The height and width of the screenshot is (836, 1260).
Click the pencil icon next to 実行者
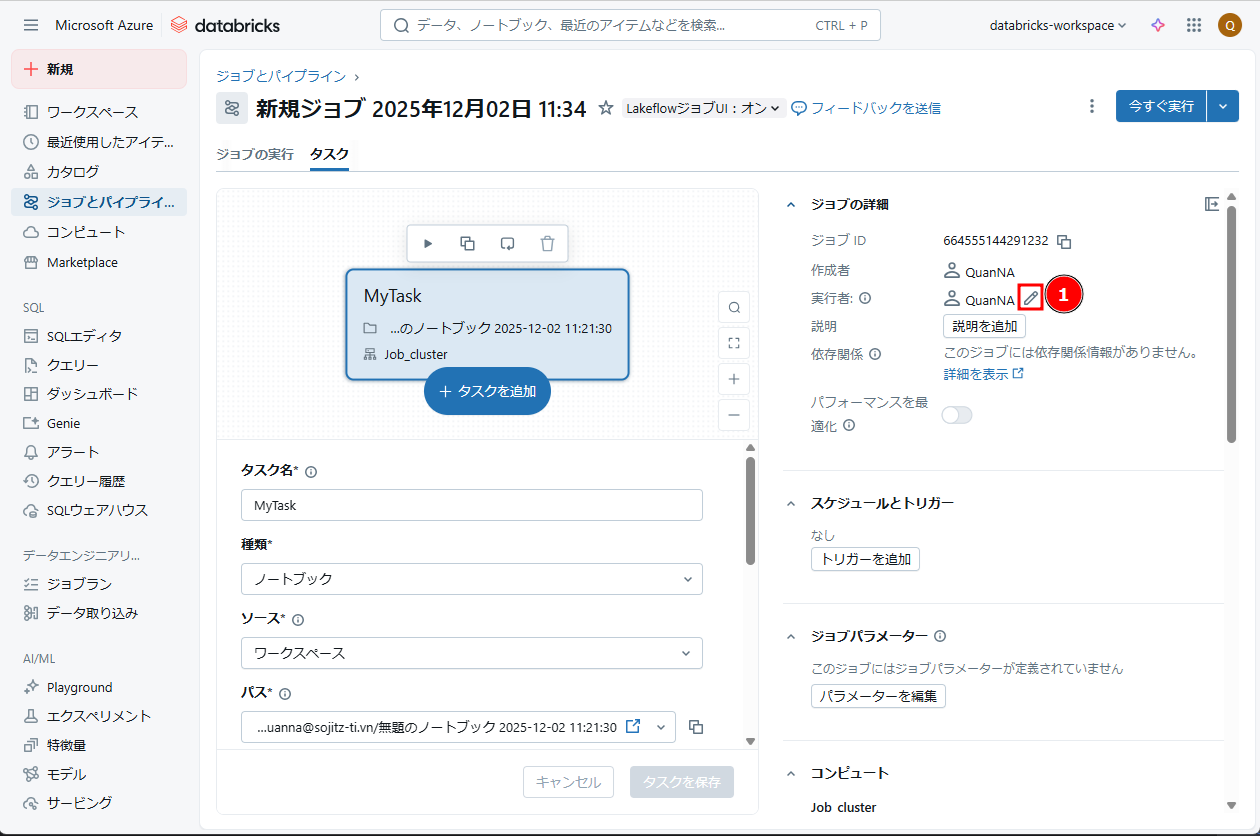[x=1030, y=298]
